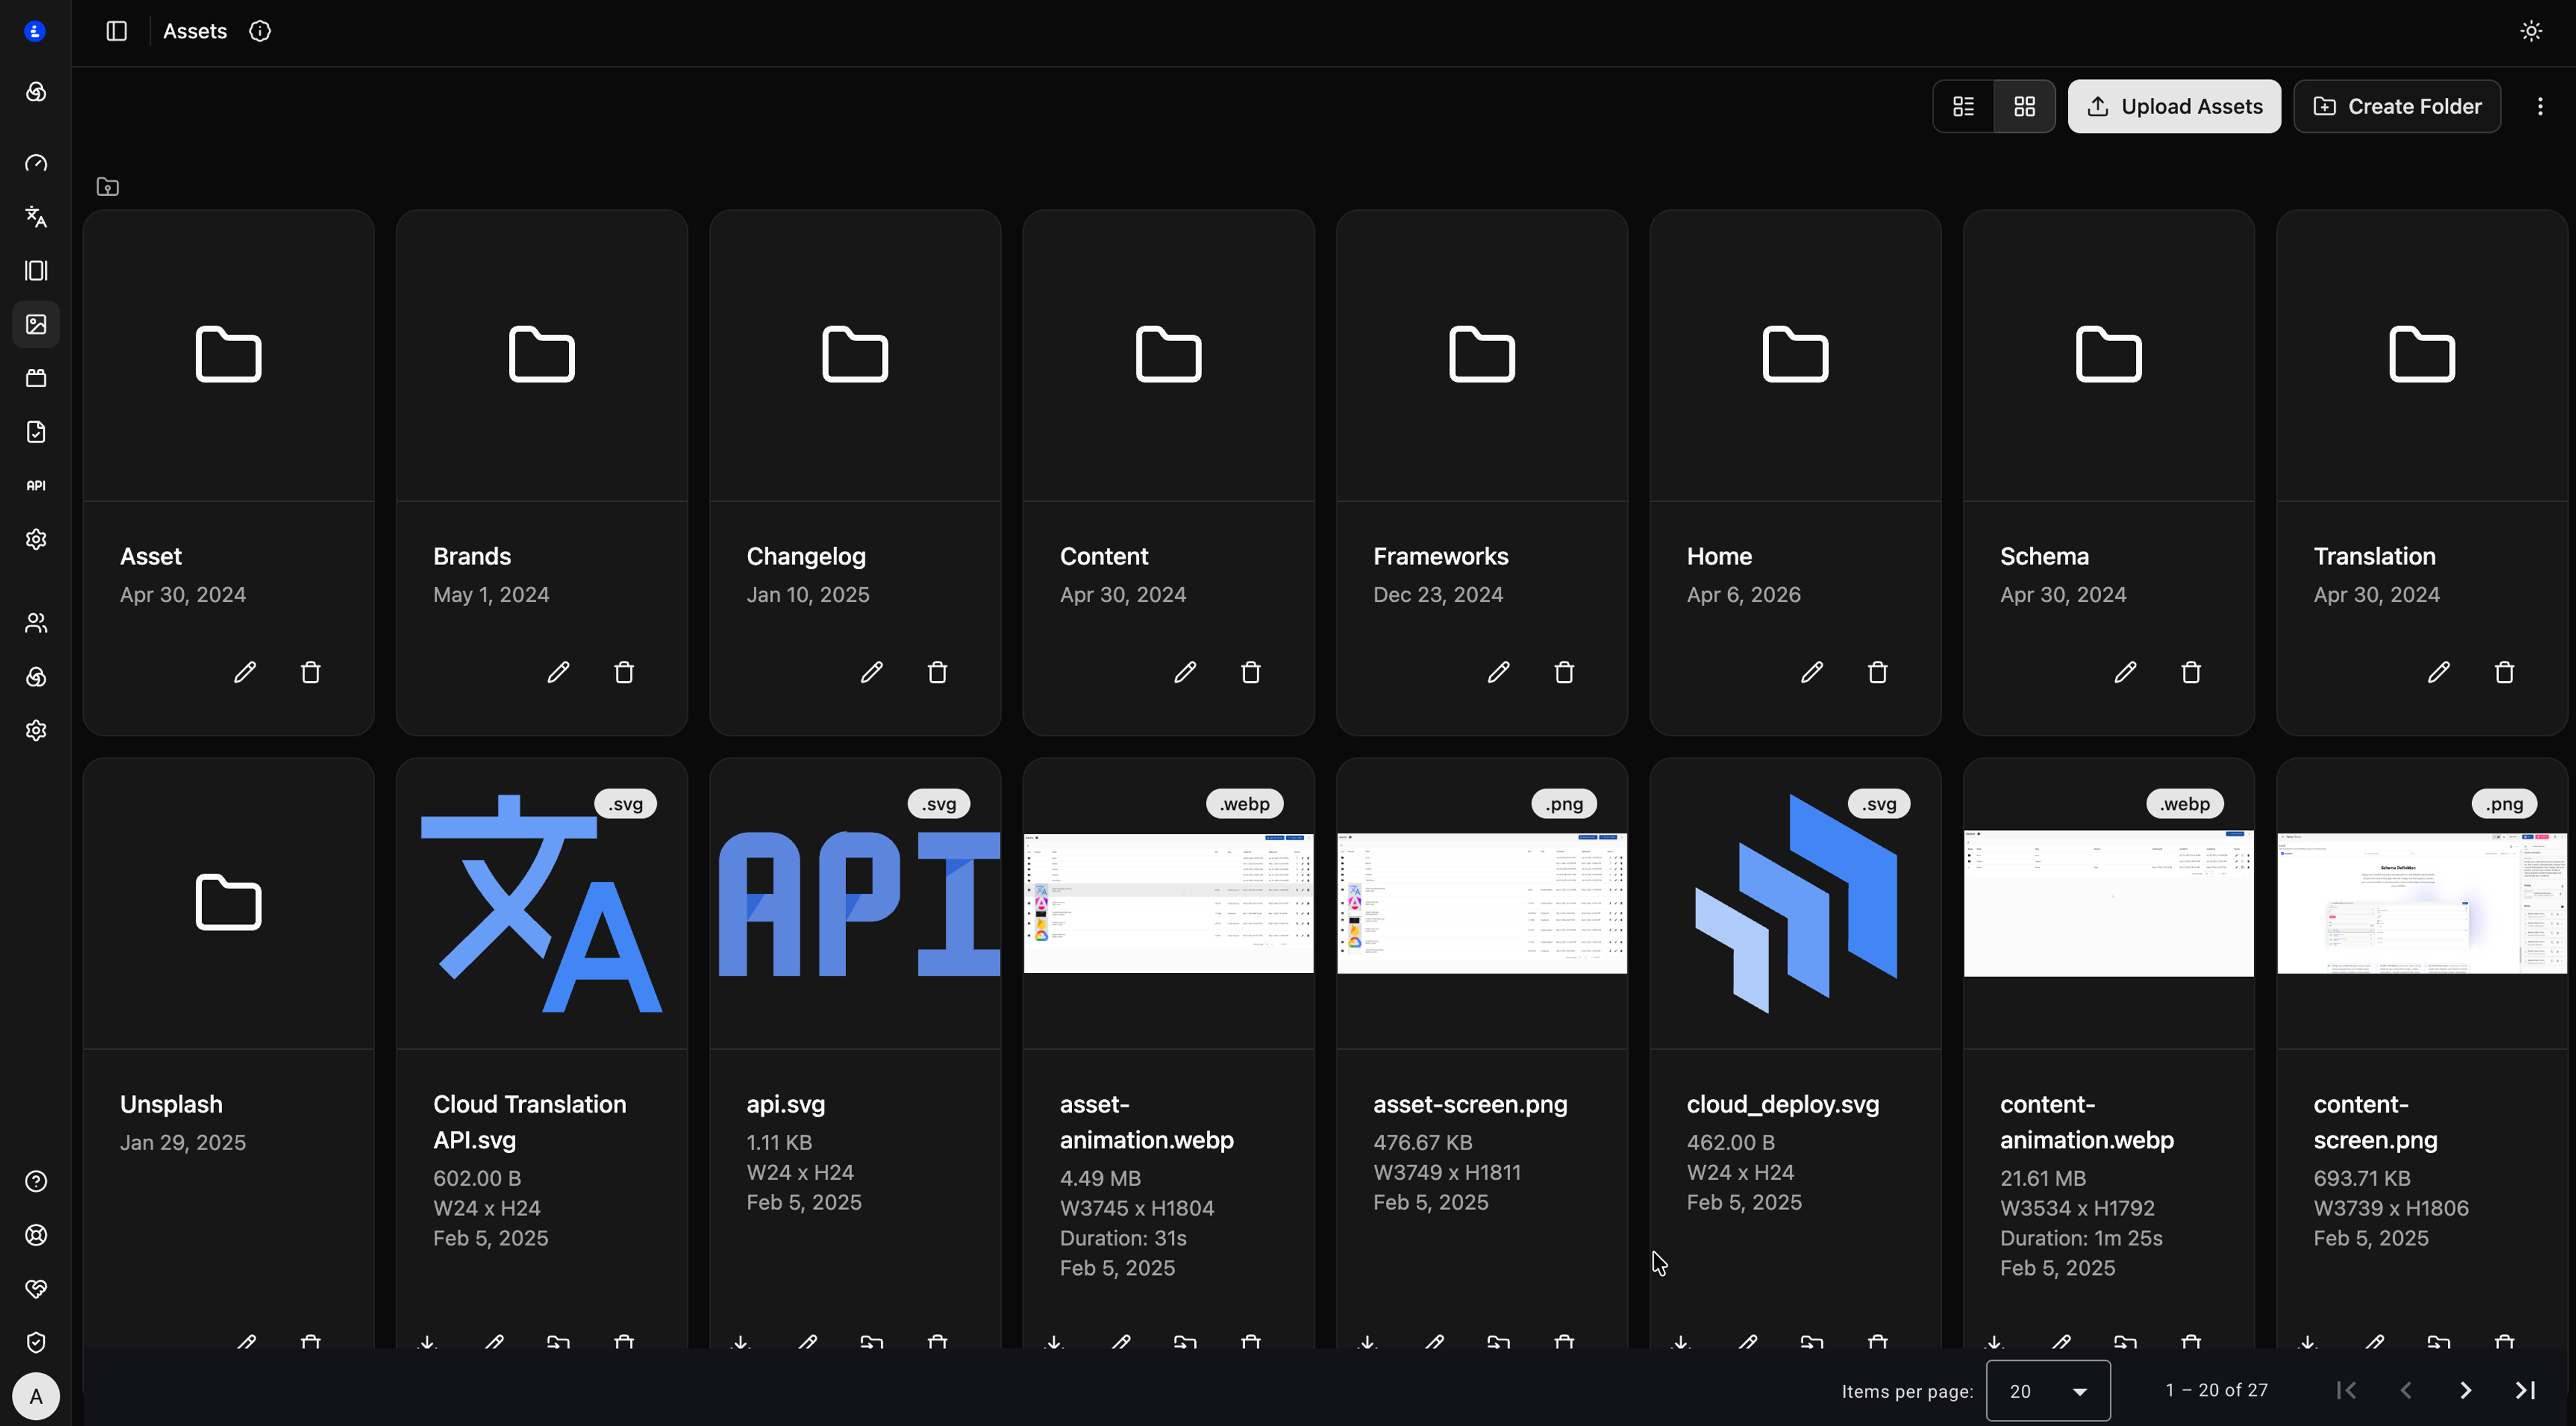2576x1426 pixels.
Task: Open the API sidebar icon
Action: pos(36,486)
